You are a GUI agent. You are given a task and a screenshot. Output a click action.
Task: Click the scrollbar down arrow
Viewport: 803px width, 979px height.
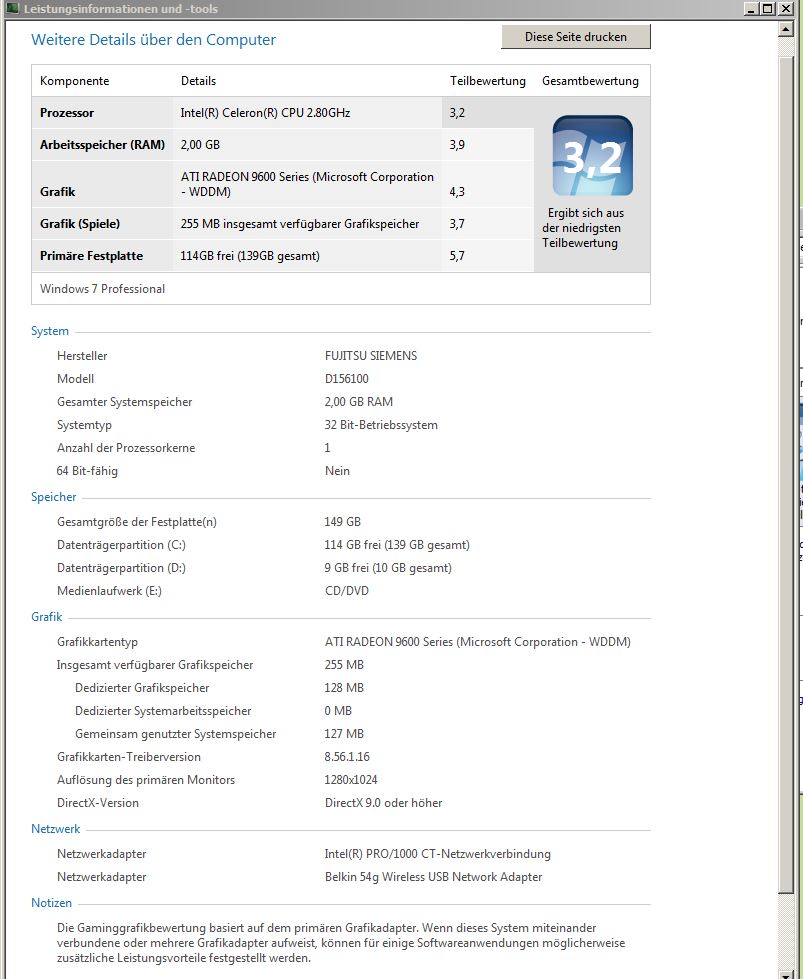(786, 974)
